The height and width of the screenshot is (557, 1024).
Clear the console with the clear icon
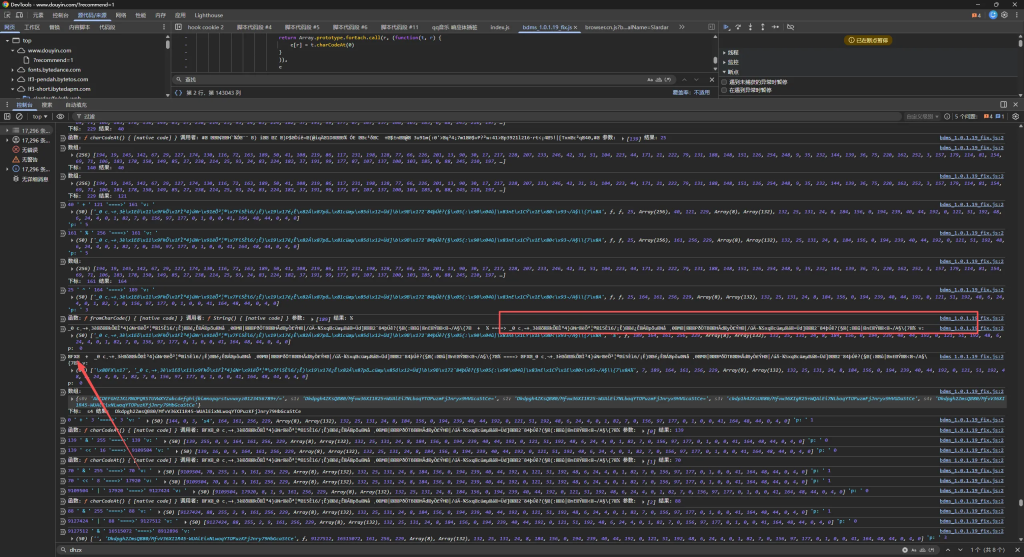tap(21, 116)
